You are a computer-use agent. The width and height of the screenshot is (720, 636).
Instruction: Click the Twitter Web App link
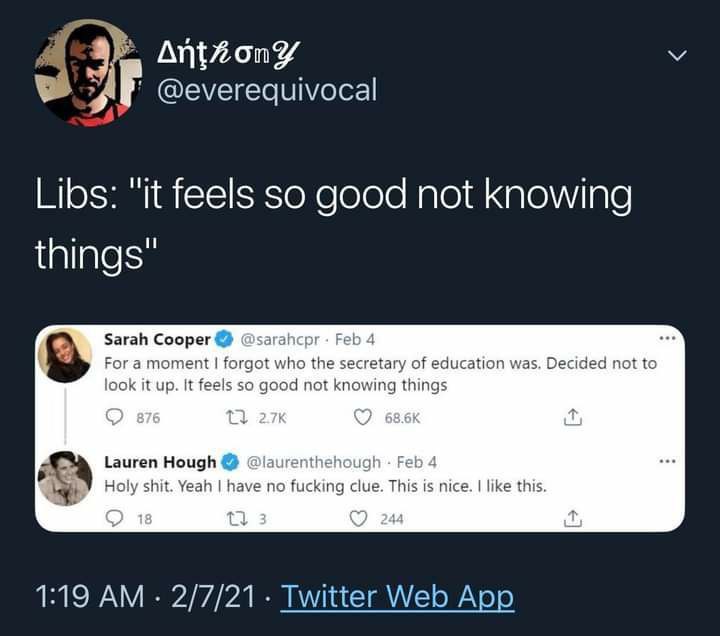(x=397, y=597)
